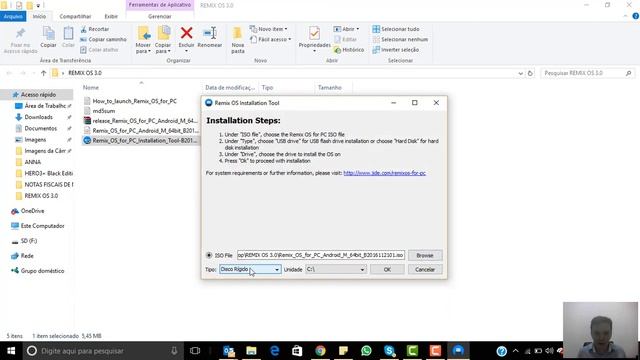Select Recortar in the ribbon
Viewport: 640px width, 360px height.
[95, 29]
